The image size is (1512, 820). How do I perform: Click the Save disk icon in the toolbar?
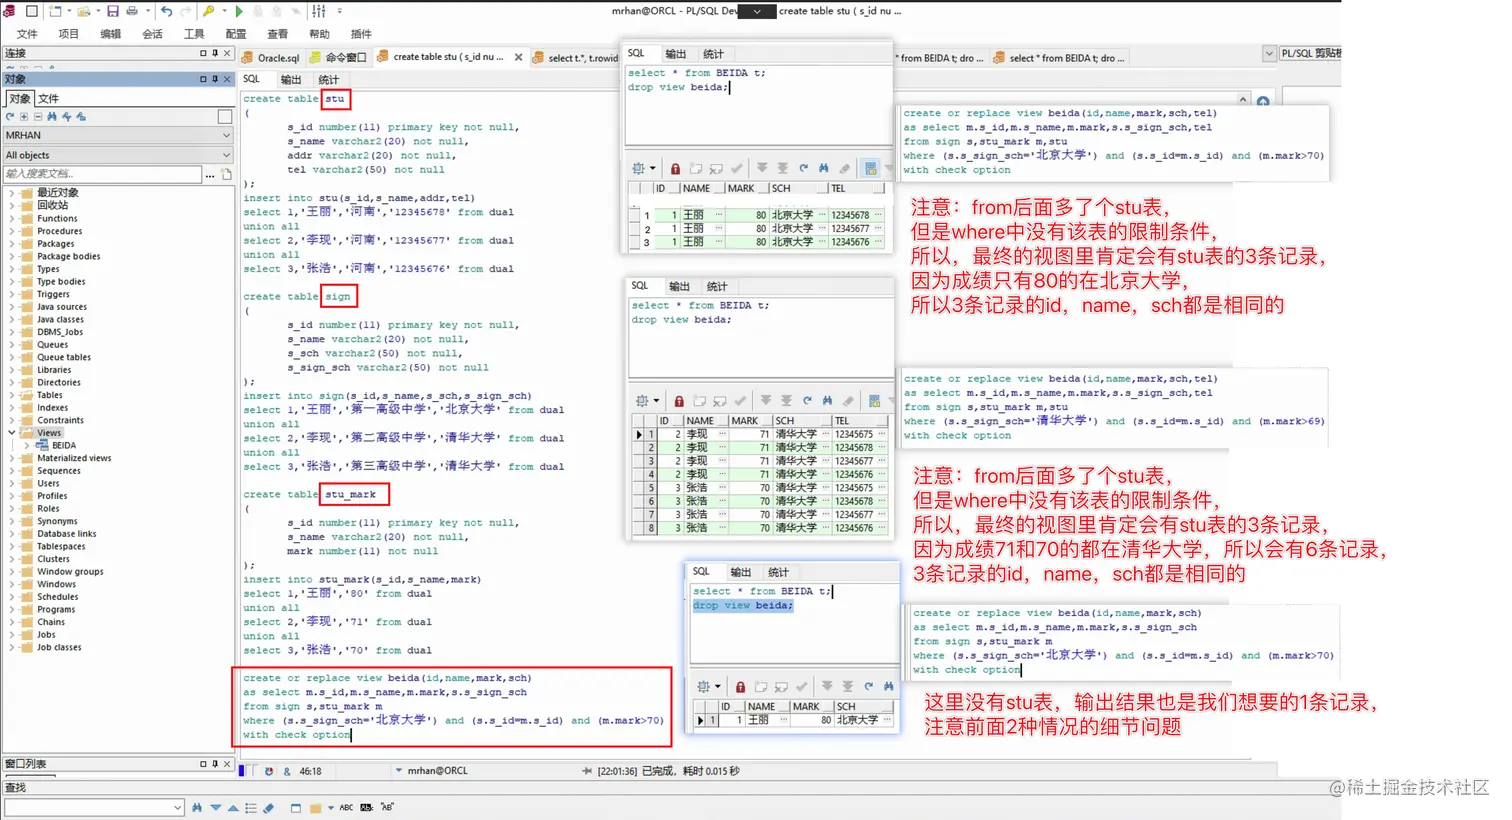(x=113, y=11)
